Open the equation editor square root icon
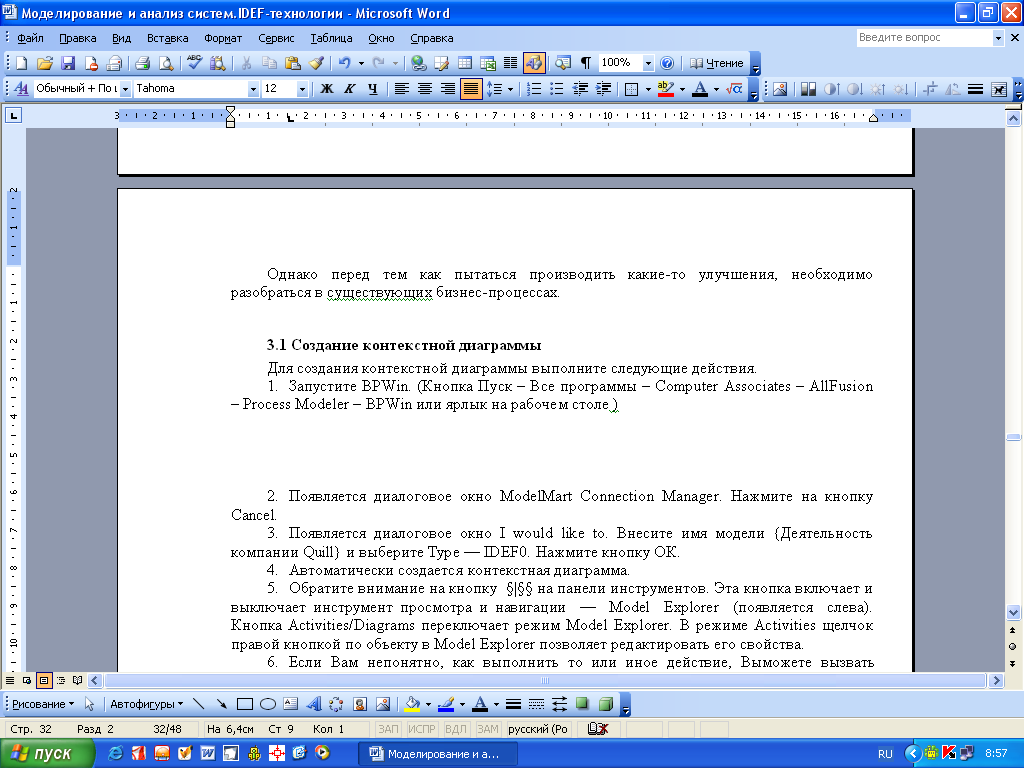The width and height of the screenshot is (1024, 768). tap(734, 89)
